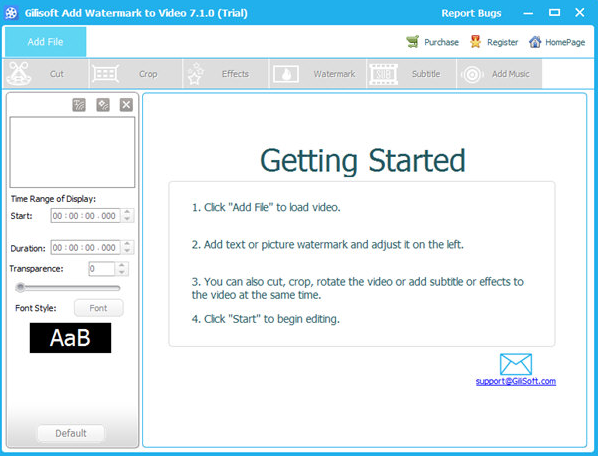Image resolution: width=598 pixels, height=456 pixels.
Task: Click the Time Range of Display label
Action: click(53, 199)
